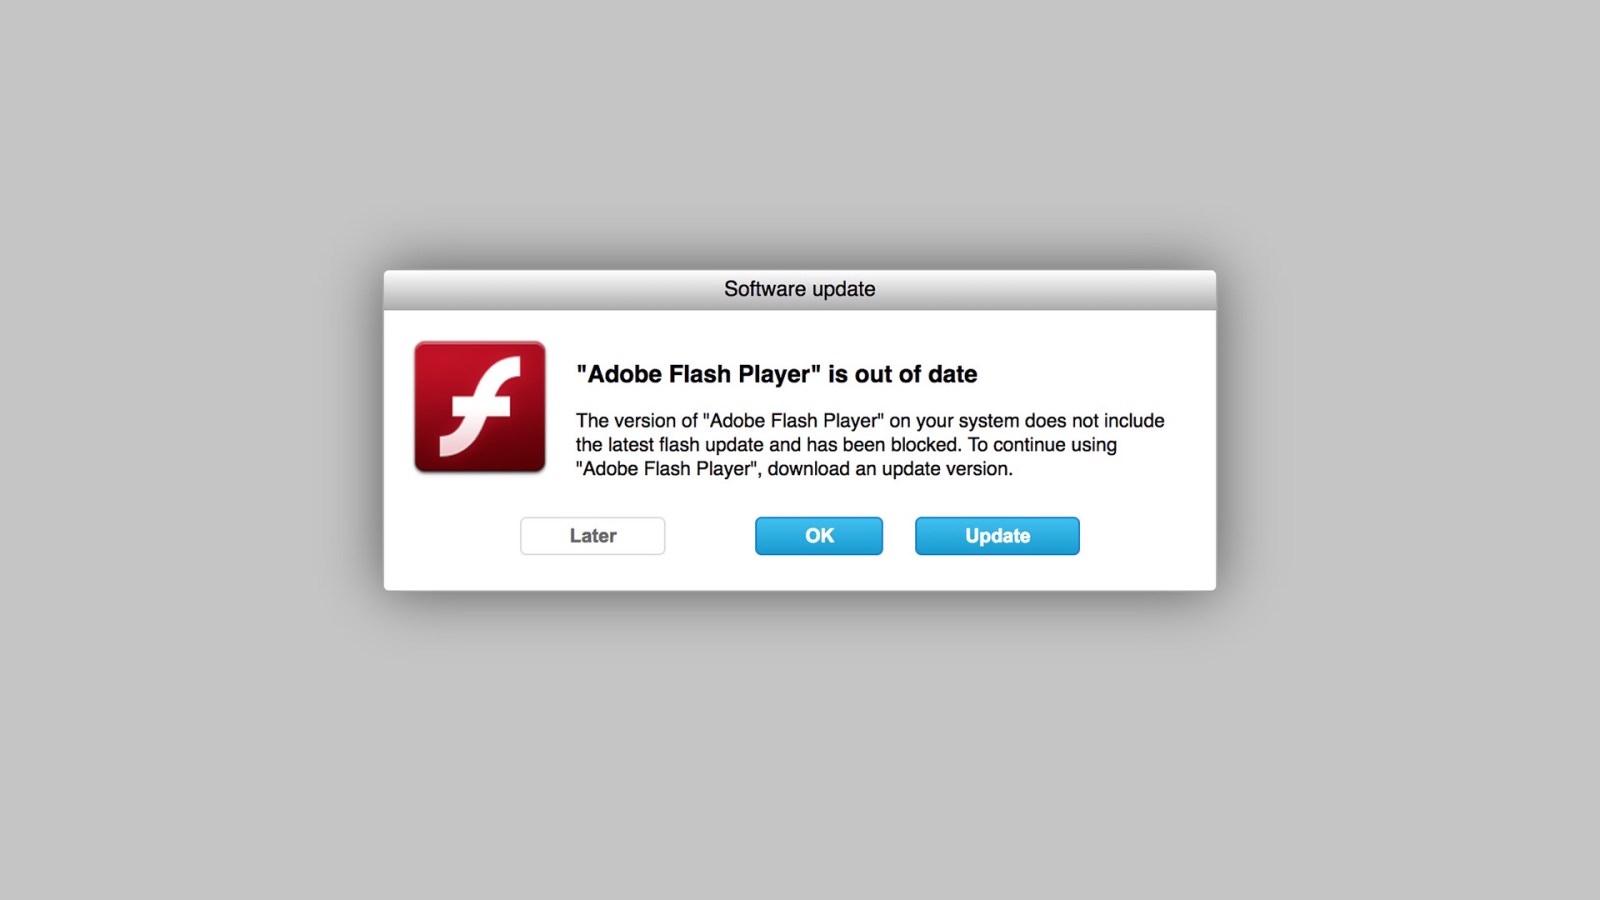Start the download via the Update button
Viewport: 1600px width, 900px height.
point(997,536)
